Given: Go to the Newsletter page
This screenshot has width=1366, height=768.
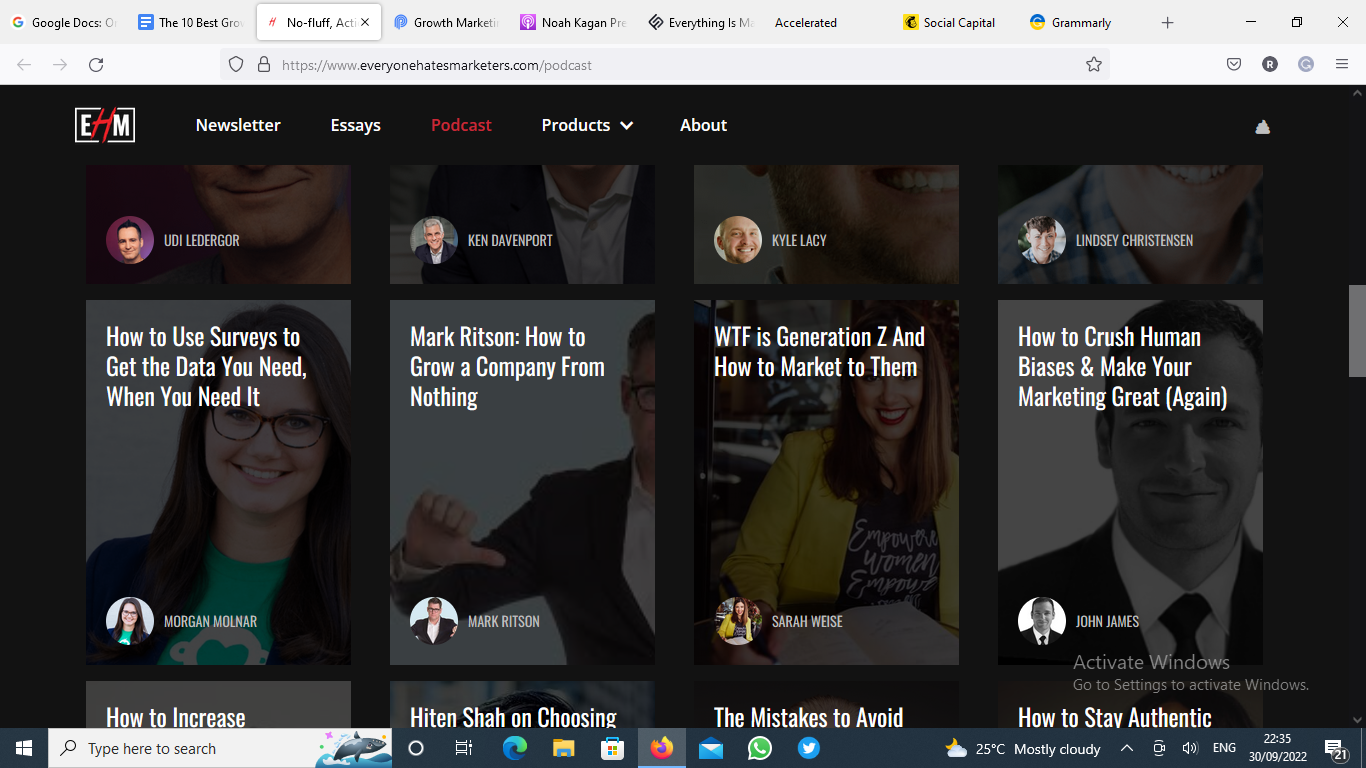Looking at the screenshot, I should coord(238,125).
